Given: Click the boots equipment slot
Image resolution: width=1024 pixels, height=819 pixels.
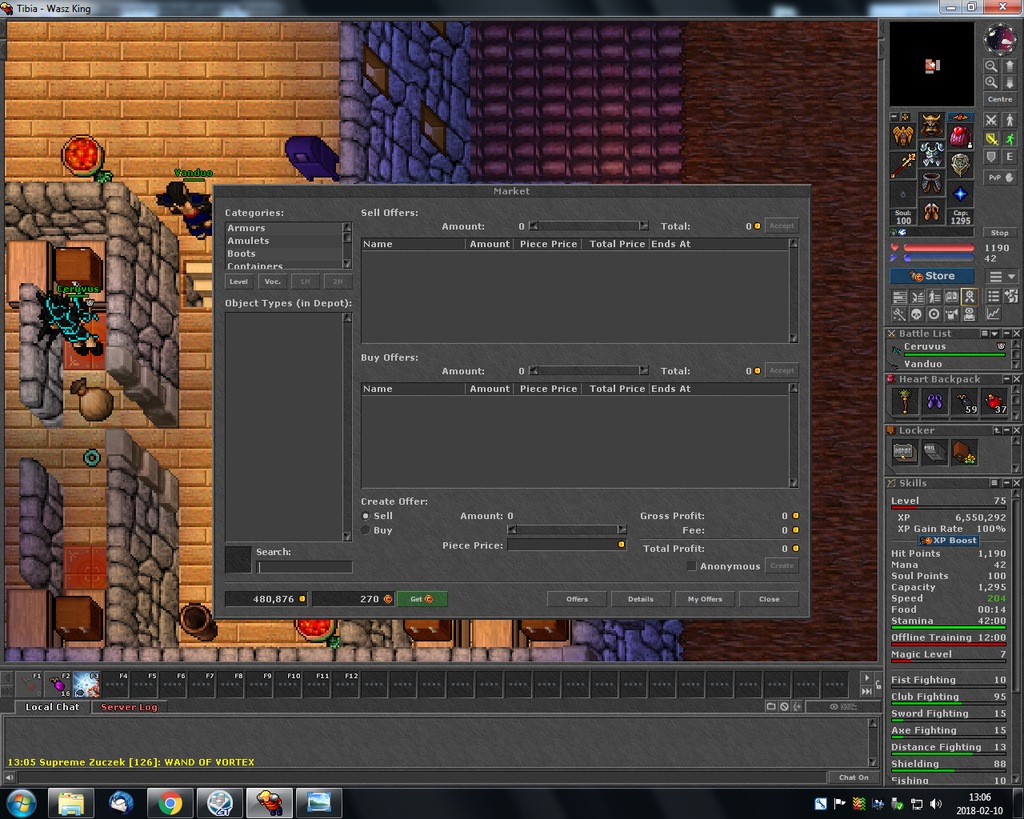Looking at the screenshot, I should point(932,212).
